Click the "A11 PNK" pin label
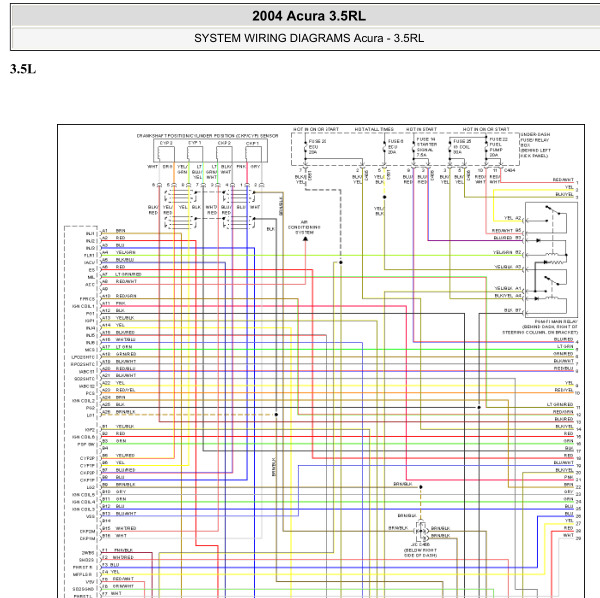This screenshot has width=600, height=598. [x=114, y=303]
